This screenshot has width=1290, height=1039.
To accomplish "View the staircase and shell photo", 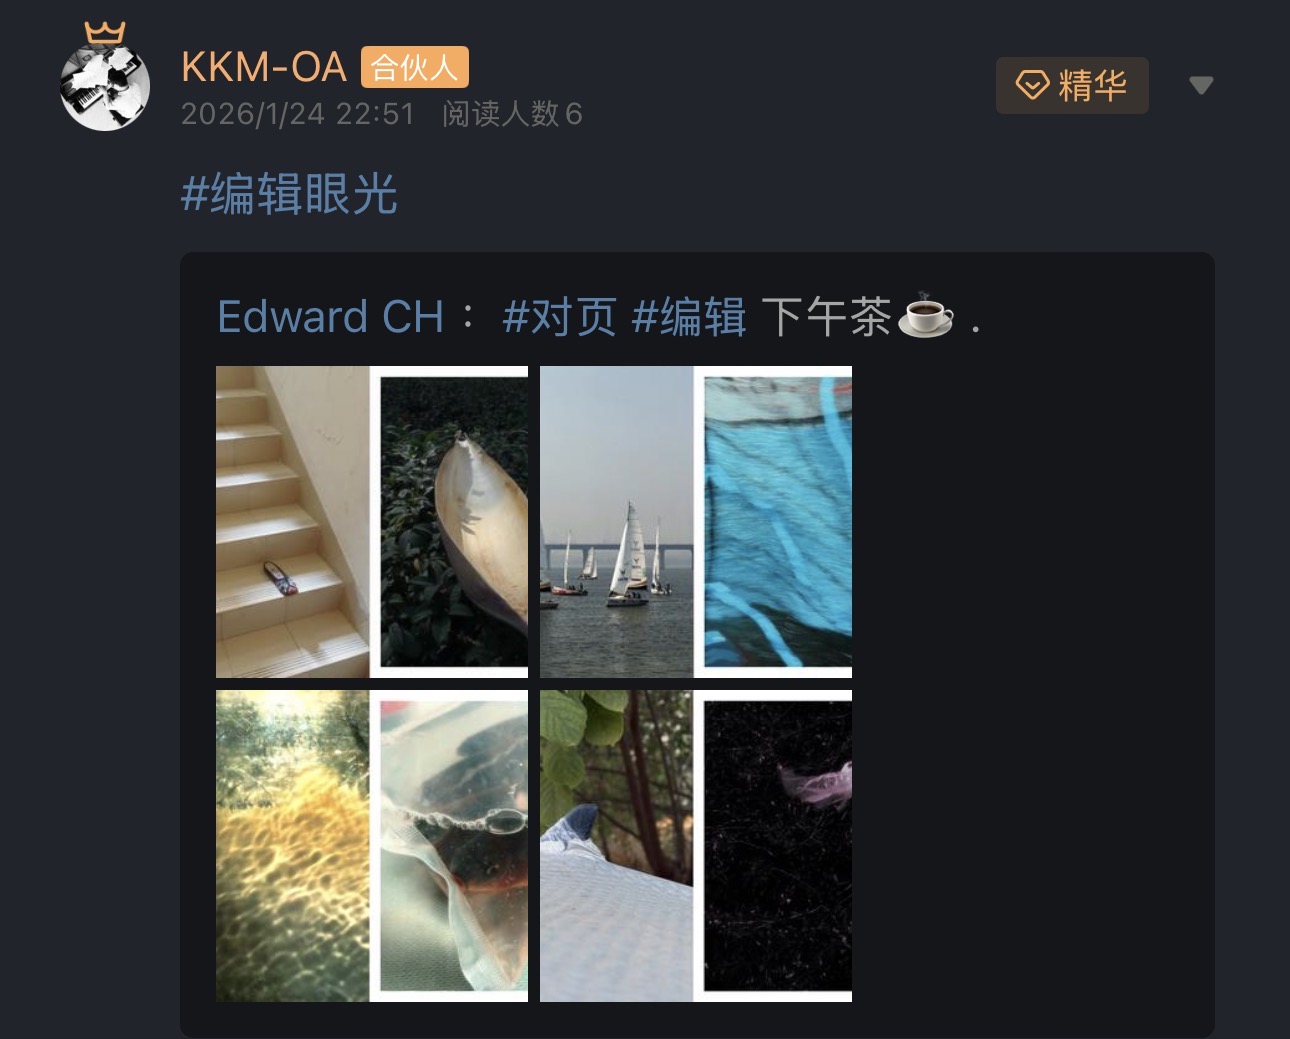I will 372,522.
